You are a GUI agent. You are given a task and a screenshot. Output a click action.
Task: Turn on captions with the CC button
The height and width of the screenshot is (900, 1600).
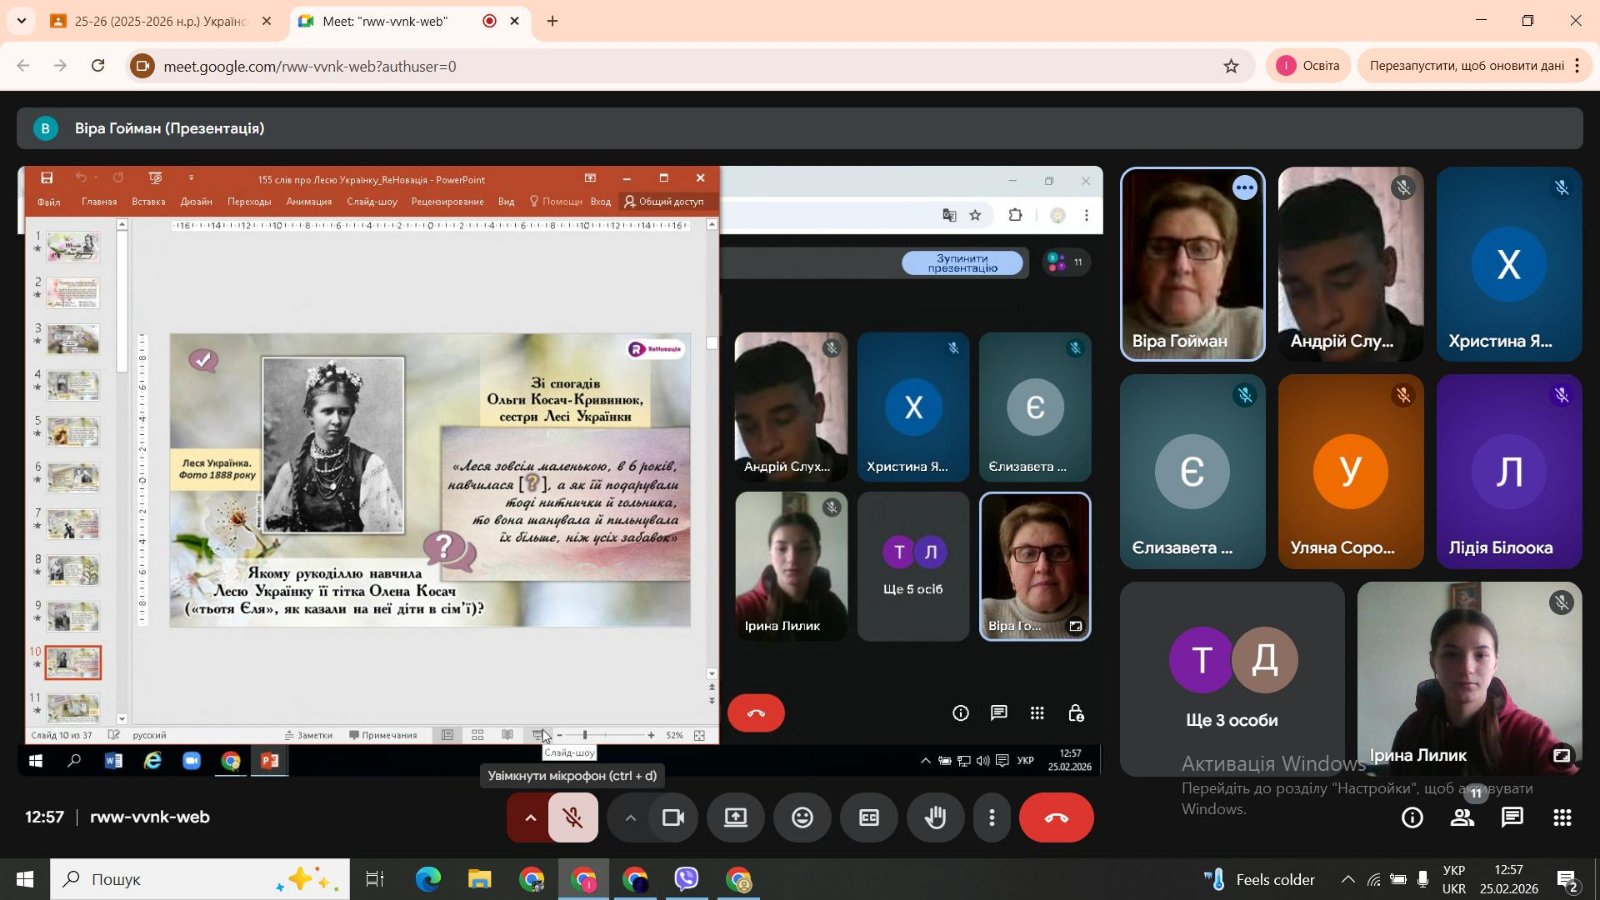(x=869, y=818)
